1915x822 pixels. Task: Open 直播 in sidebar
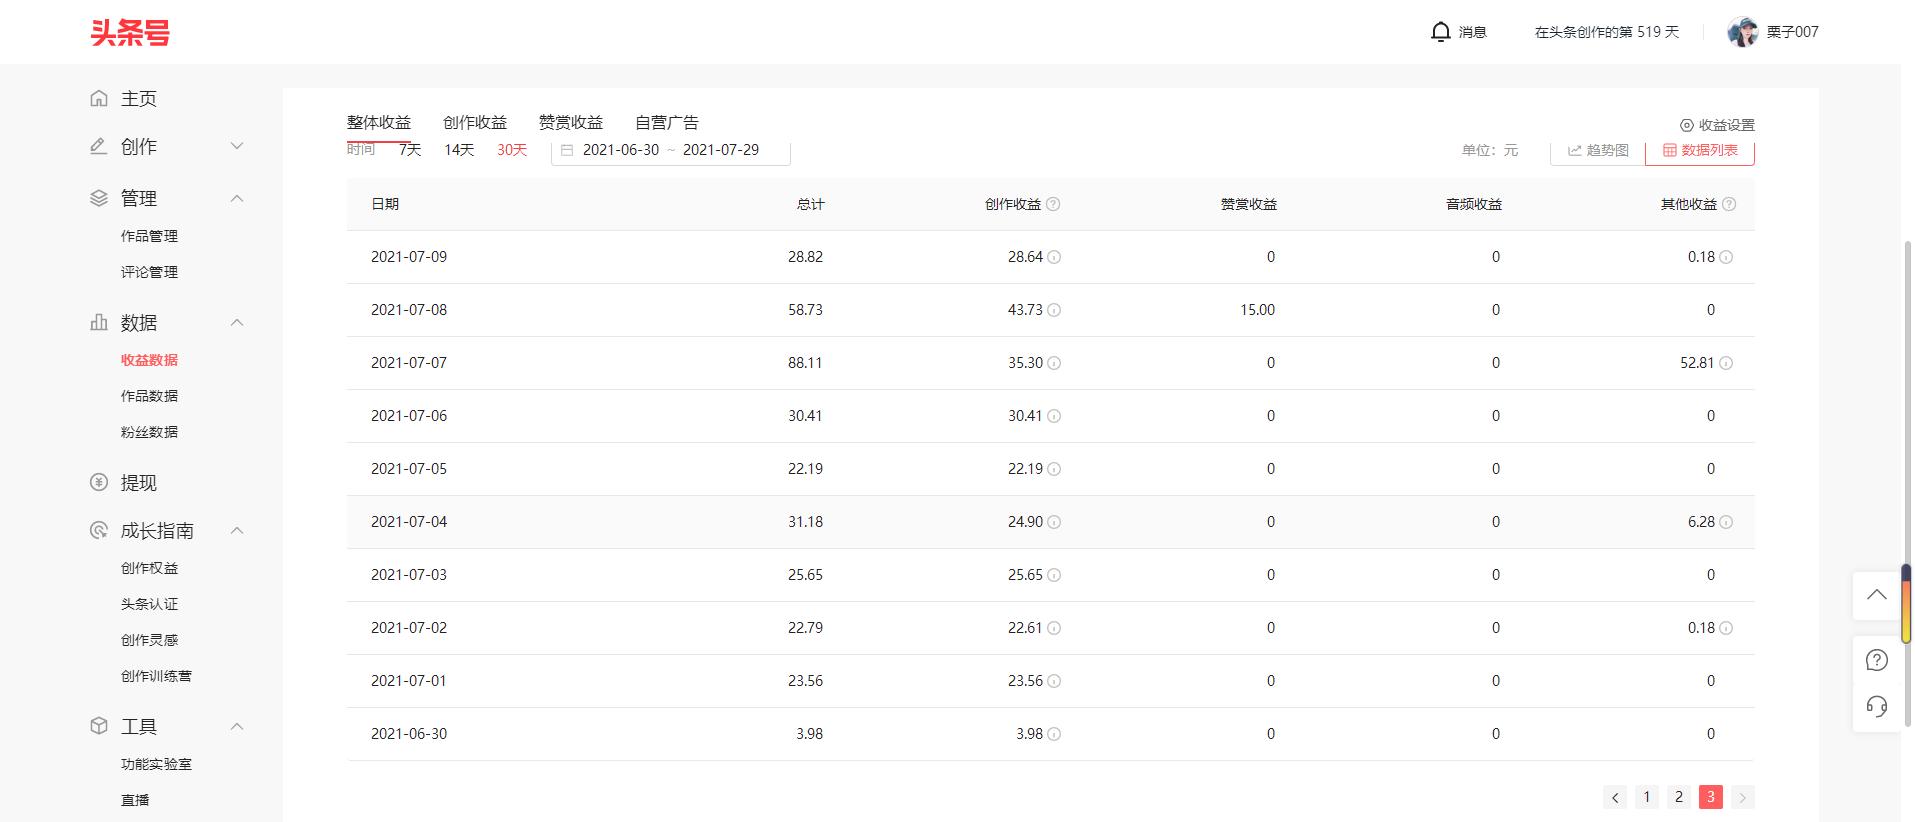pyautogui.click(x=135, y=800)
